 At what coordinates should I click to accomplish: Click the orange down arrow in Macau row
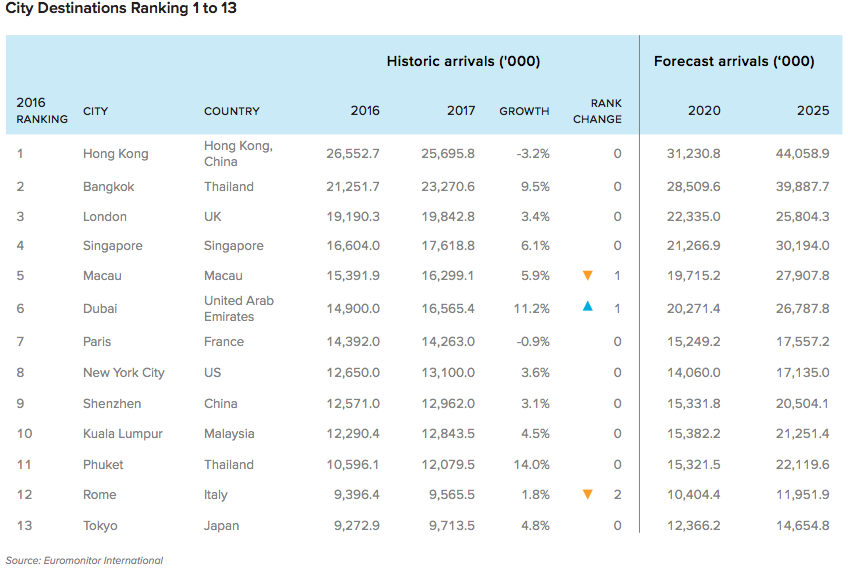[588, 276]
